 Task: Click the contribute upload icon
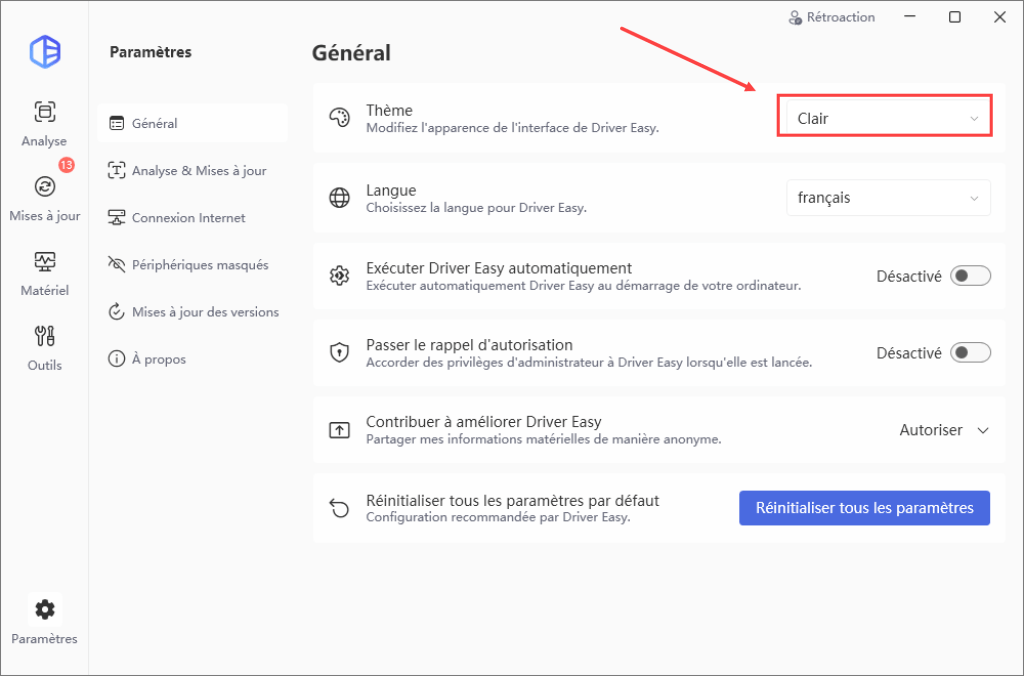pyautogui.click(x=340, y=430)
